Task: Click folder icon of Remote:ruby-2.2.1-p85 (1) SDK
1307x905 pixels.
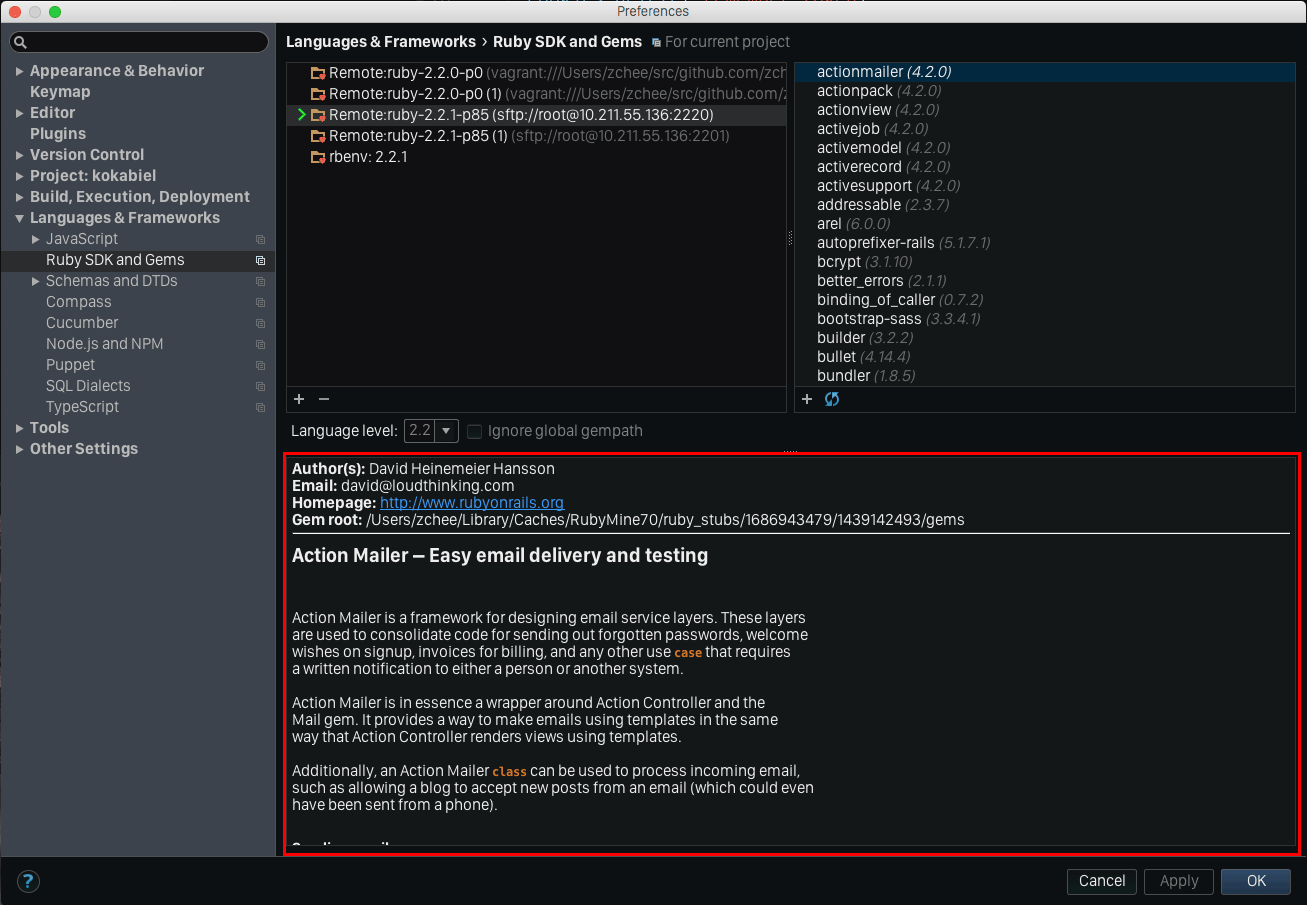Action: (x=318, y=136)
